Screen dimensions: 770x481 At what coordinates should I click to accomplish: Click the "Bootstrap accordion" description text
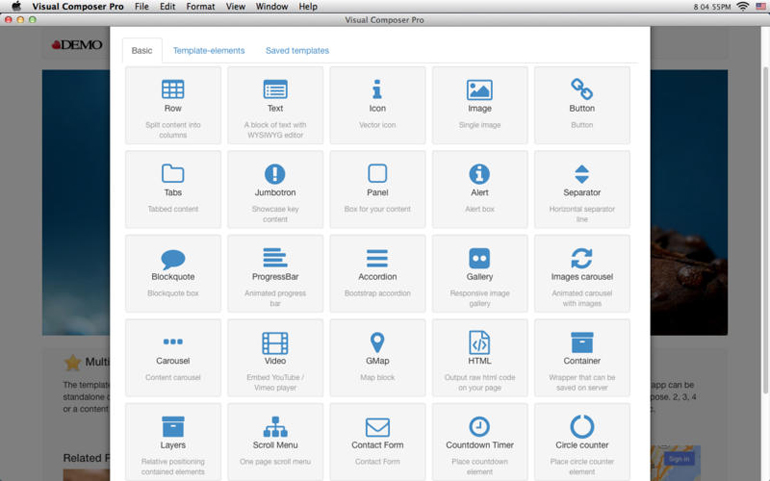click(377, 293)
